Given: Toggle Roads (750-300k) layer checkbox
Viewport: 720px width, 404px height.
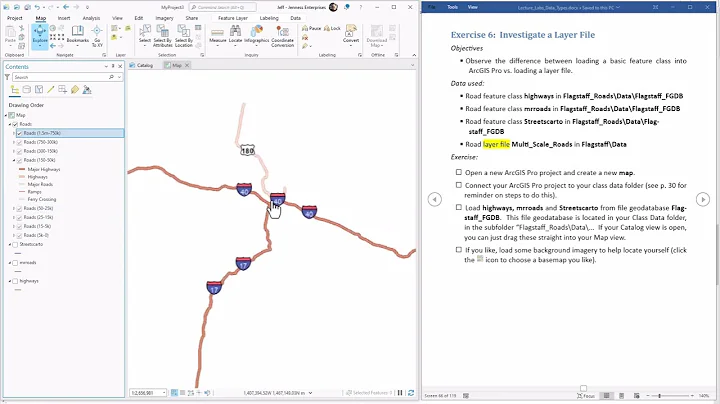Looking at the screenshot, I should [x=20, y=142].
